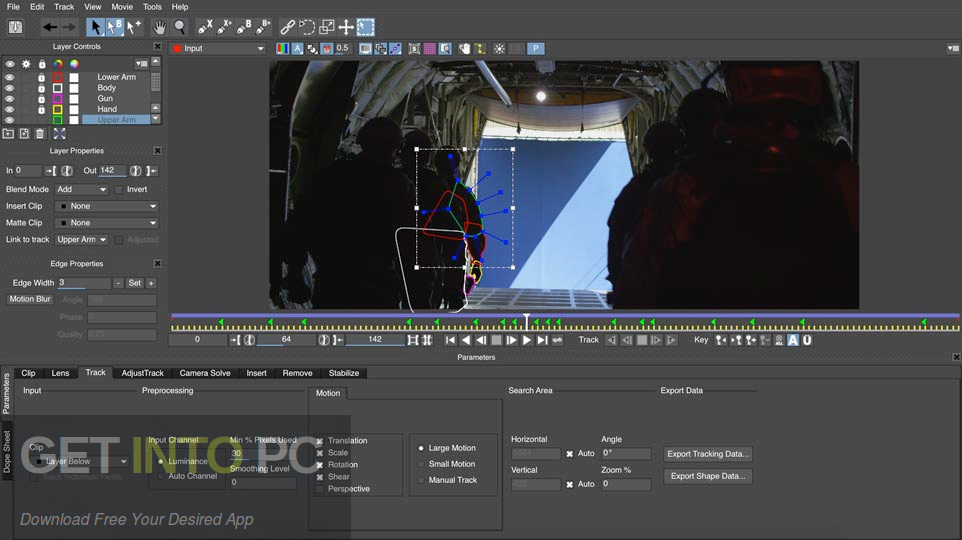Select the magnifier zoom tool

pyautogui.click(x=180, y=27)
